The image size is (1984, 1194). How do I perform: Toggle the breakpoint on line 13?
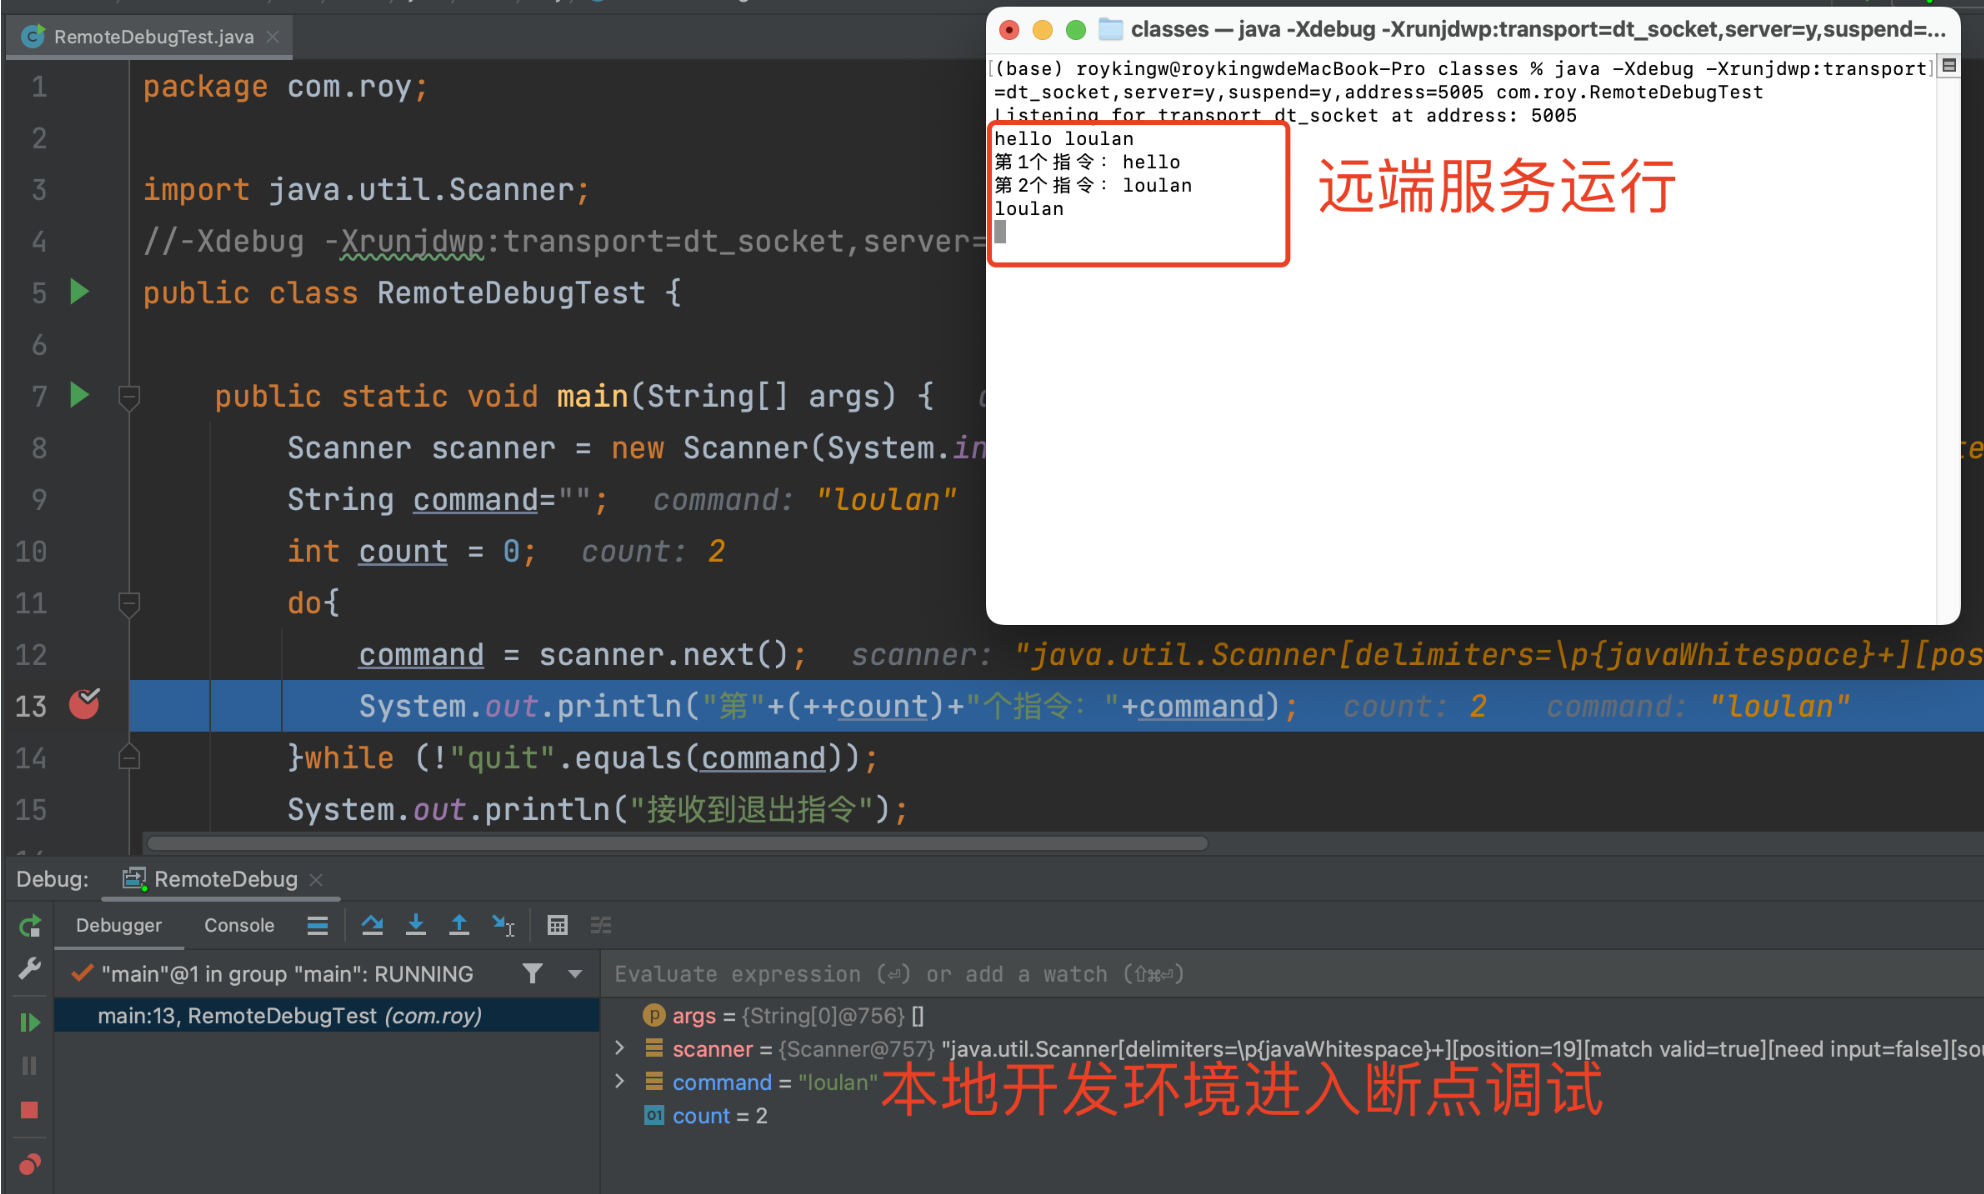(85, 705)
